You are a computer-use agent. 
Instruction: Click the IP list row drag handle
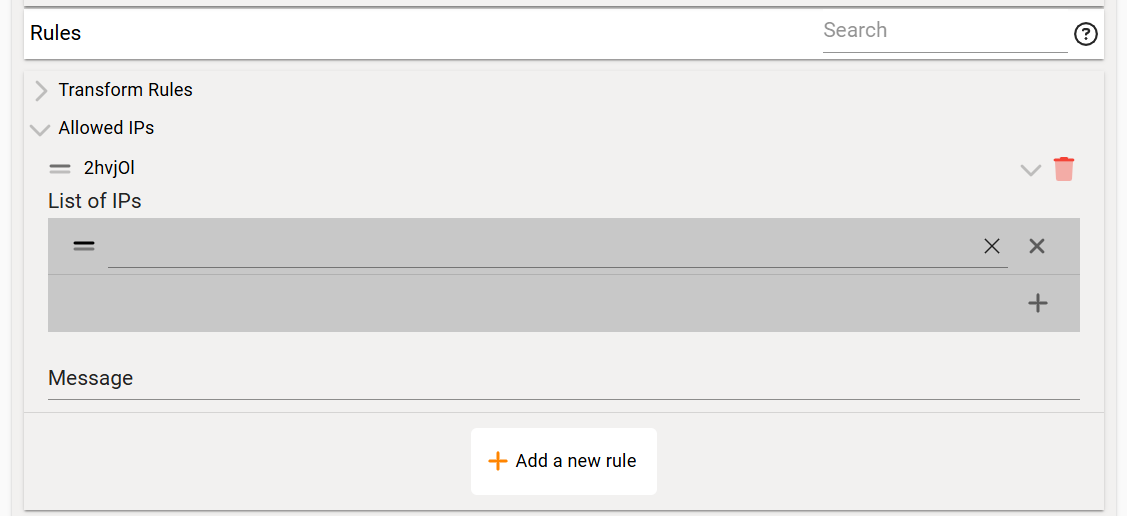click(x=84, y=246)
